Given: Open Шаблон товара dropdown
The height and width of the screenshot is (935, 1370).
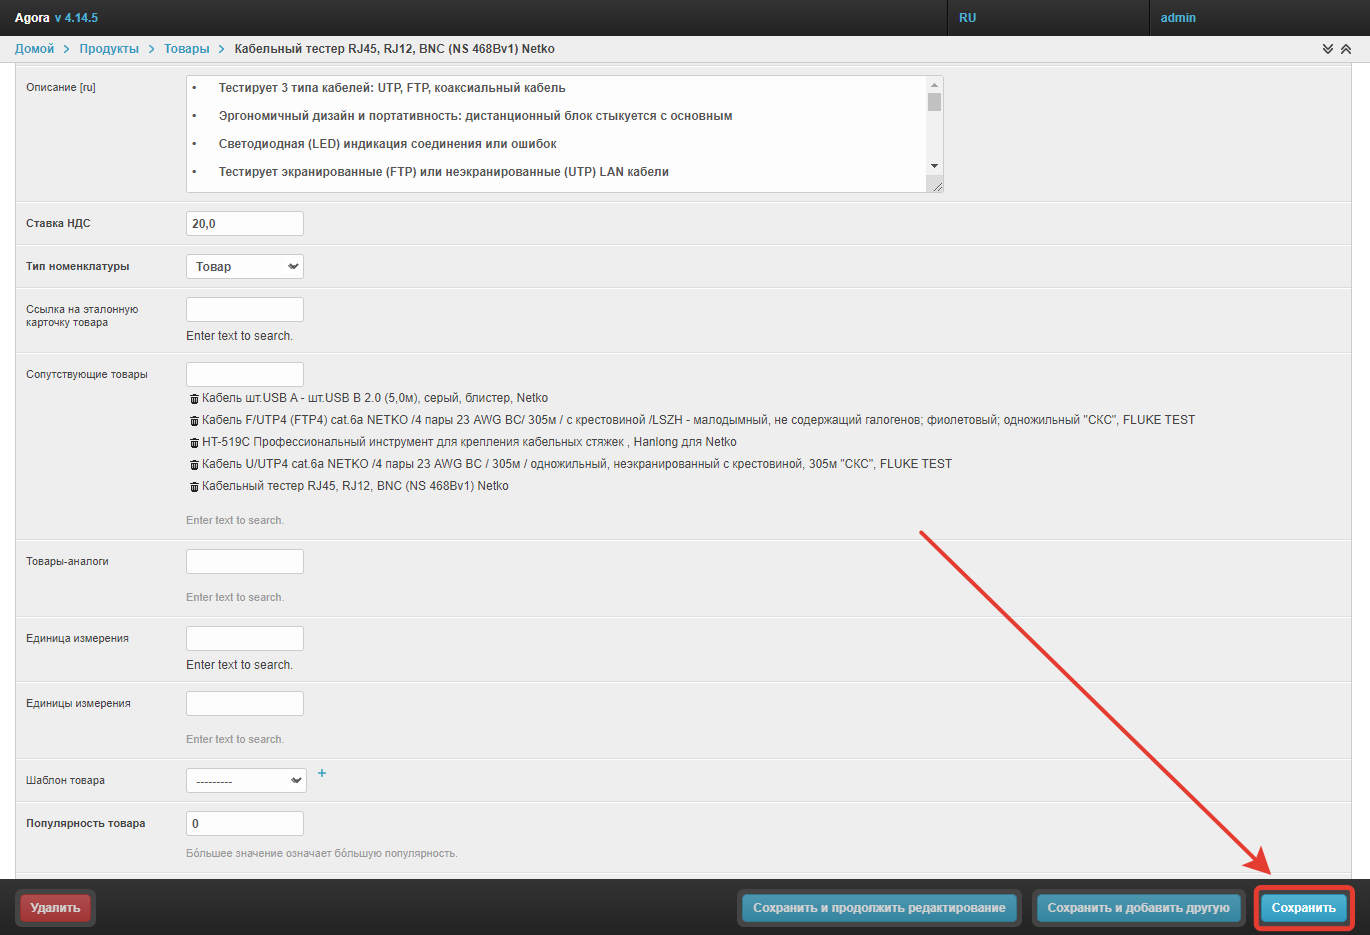Looking at the screenshot, I should (246, 781).
